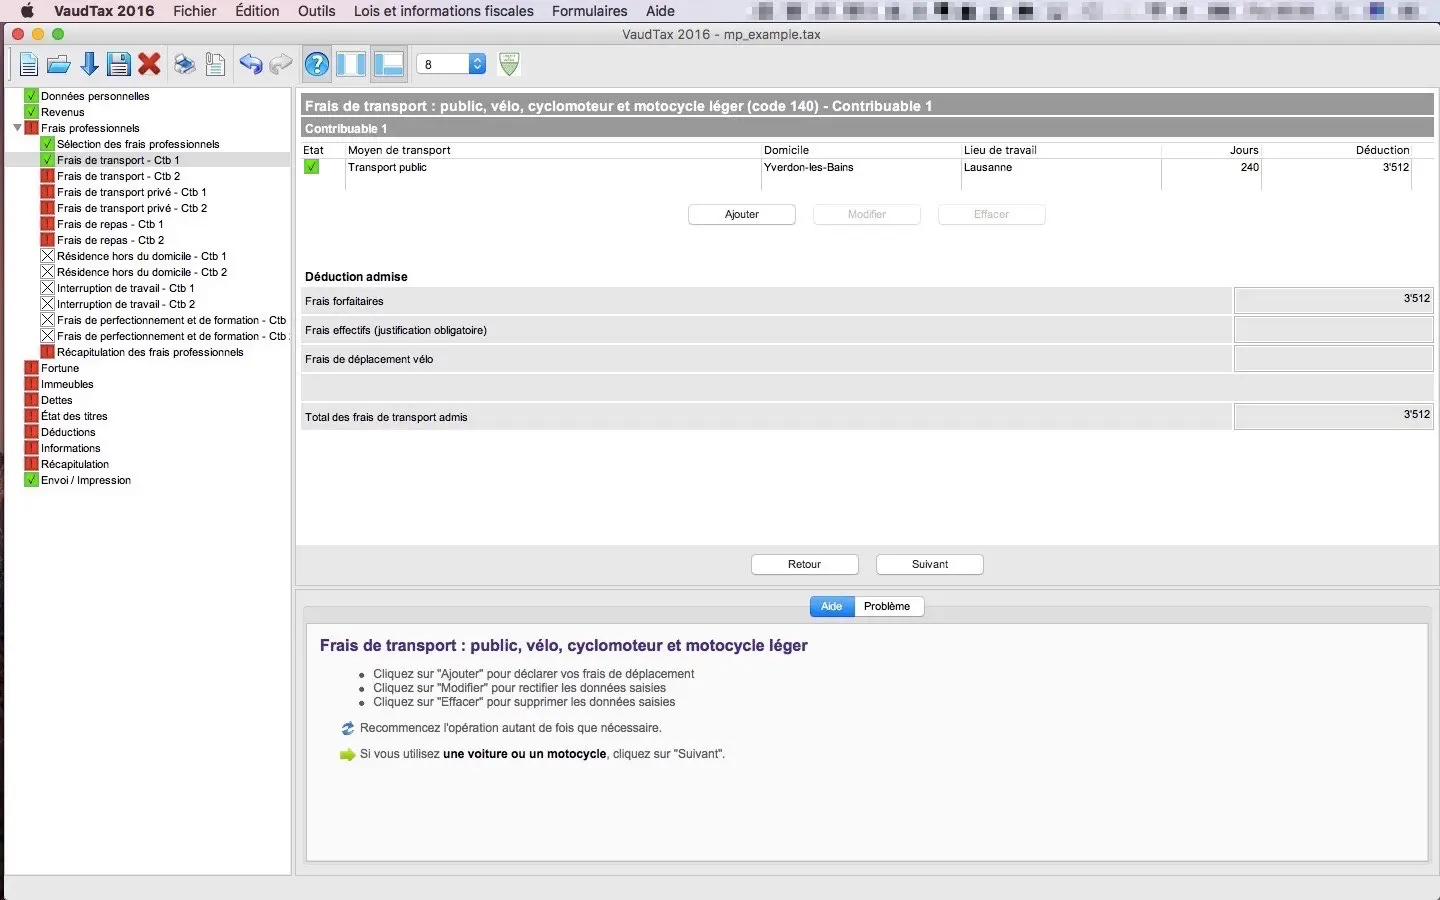The image size is (1440, 900).
Task: Click the attached documents paperclip icon
Action: click(215, 65)
